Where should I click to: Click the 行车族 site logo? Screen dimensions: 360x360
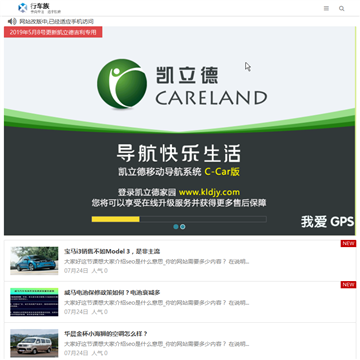(39, 8)
